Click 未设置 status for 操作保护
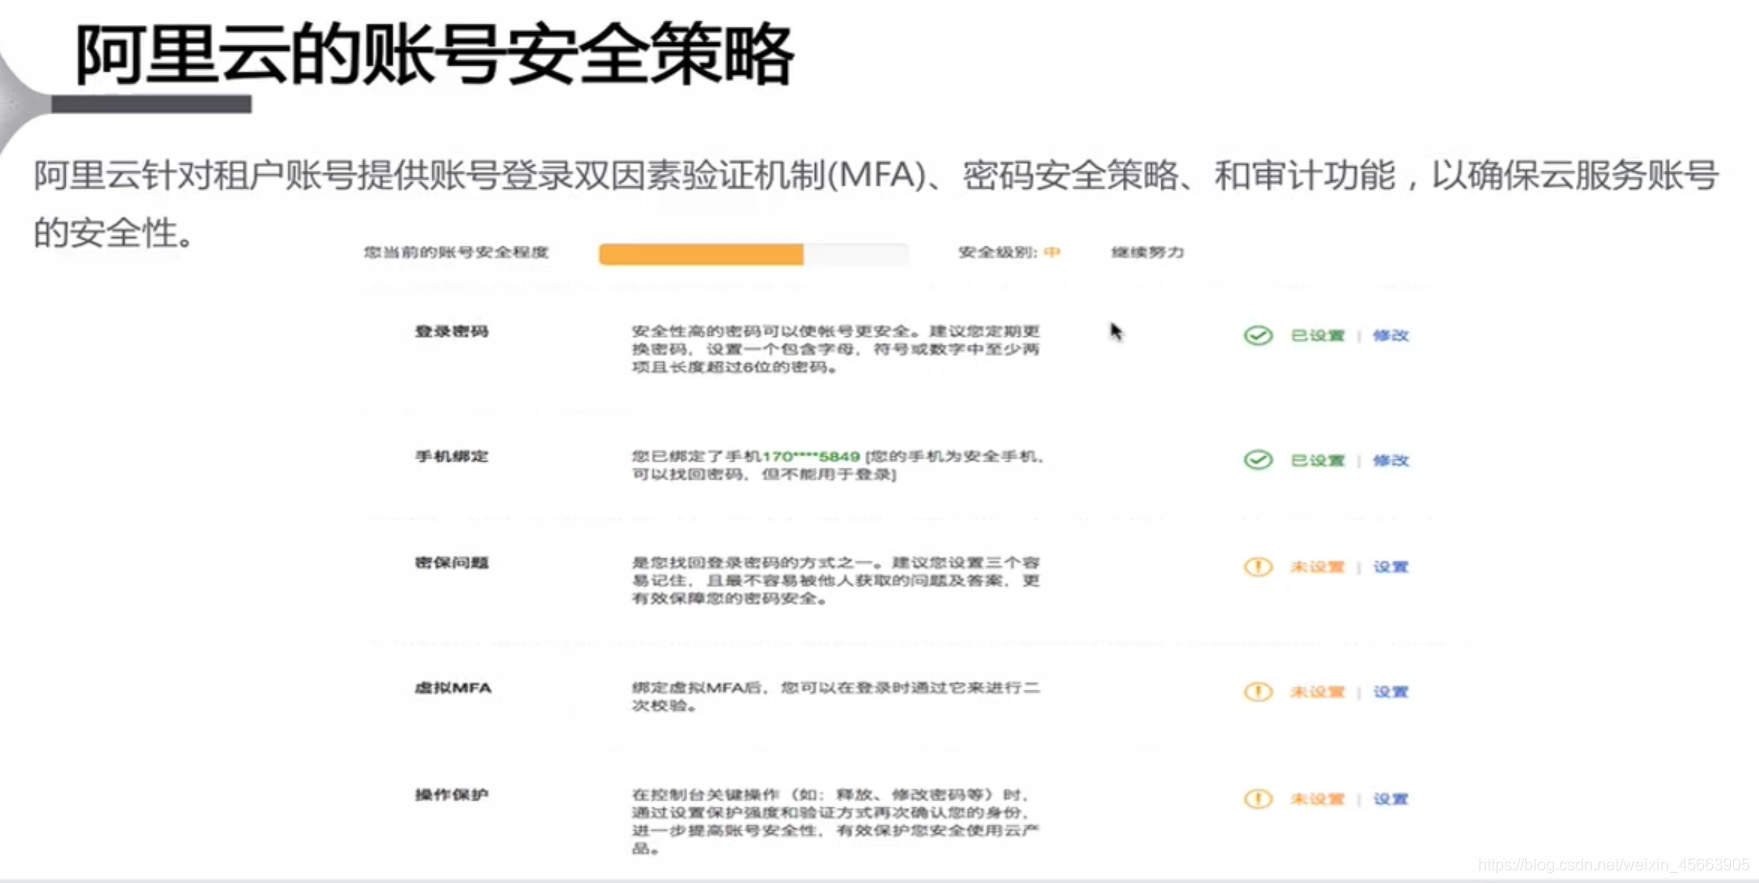The height and width of the screenshot is (883, 1759). pos(1317,799)
